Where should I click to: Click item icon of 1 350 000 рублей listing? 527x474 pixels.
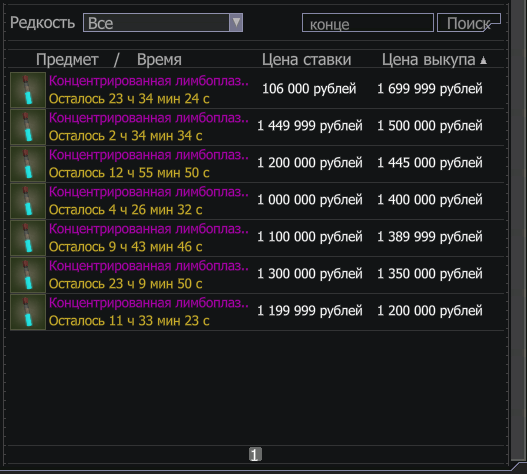(28, 275)
